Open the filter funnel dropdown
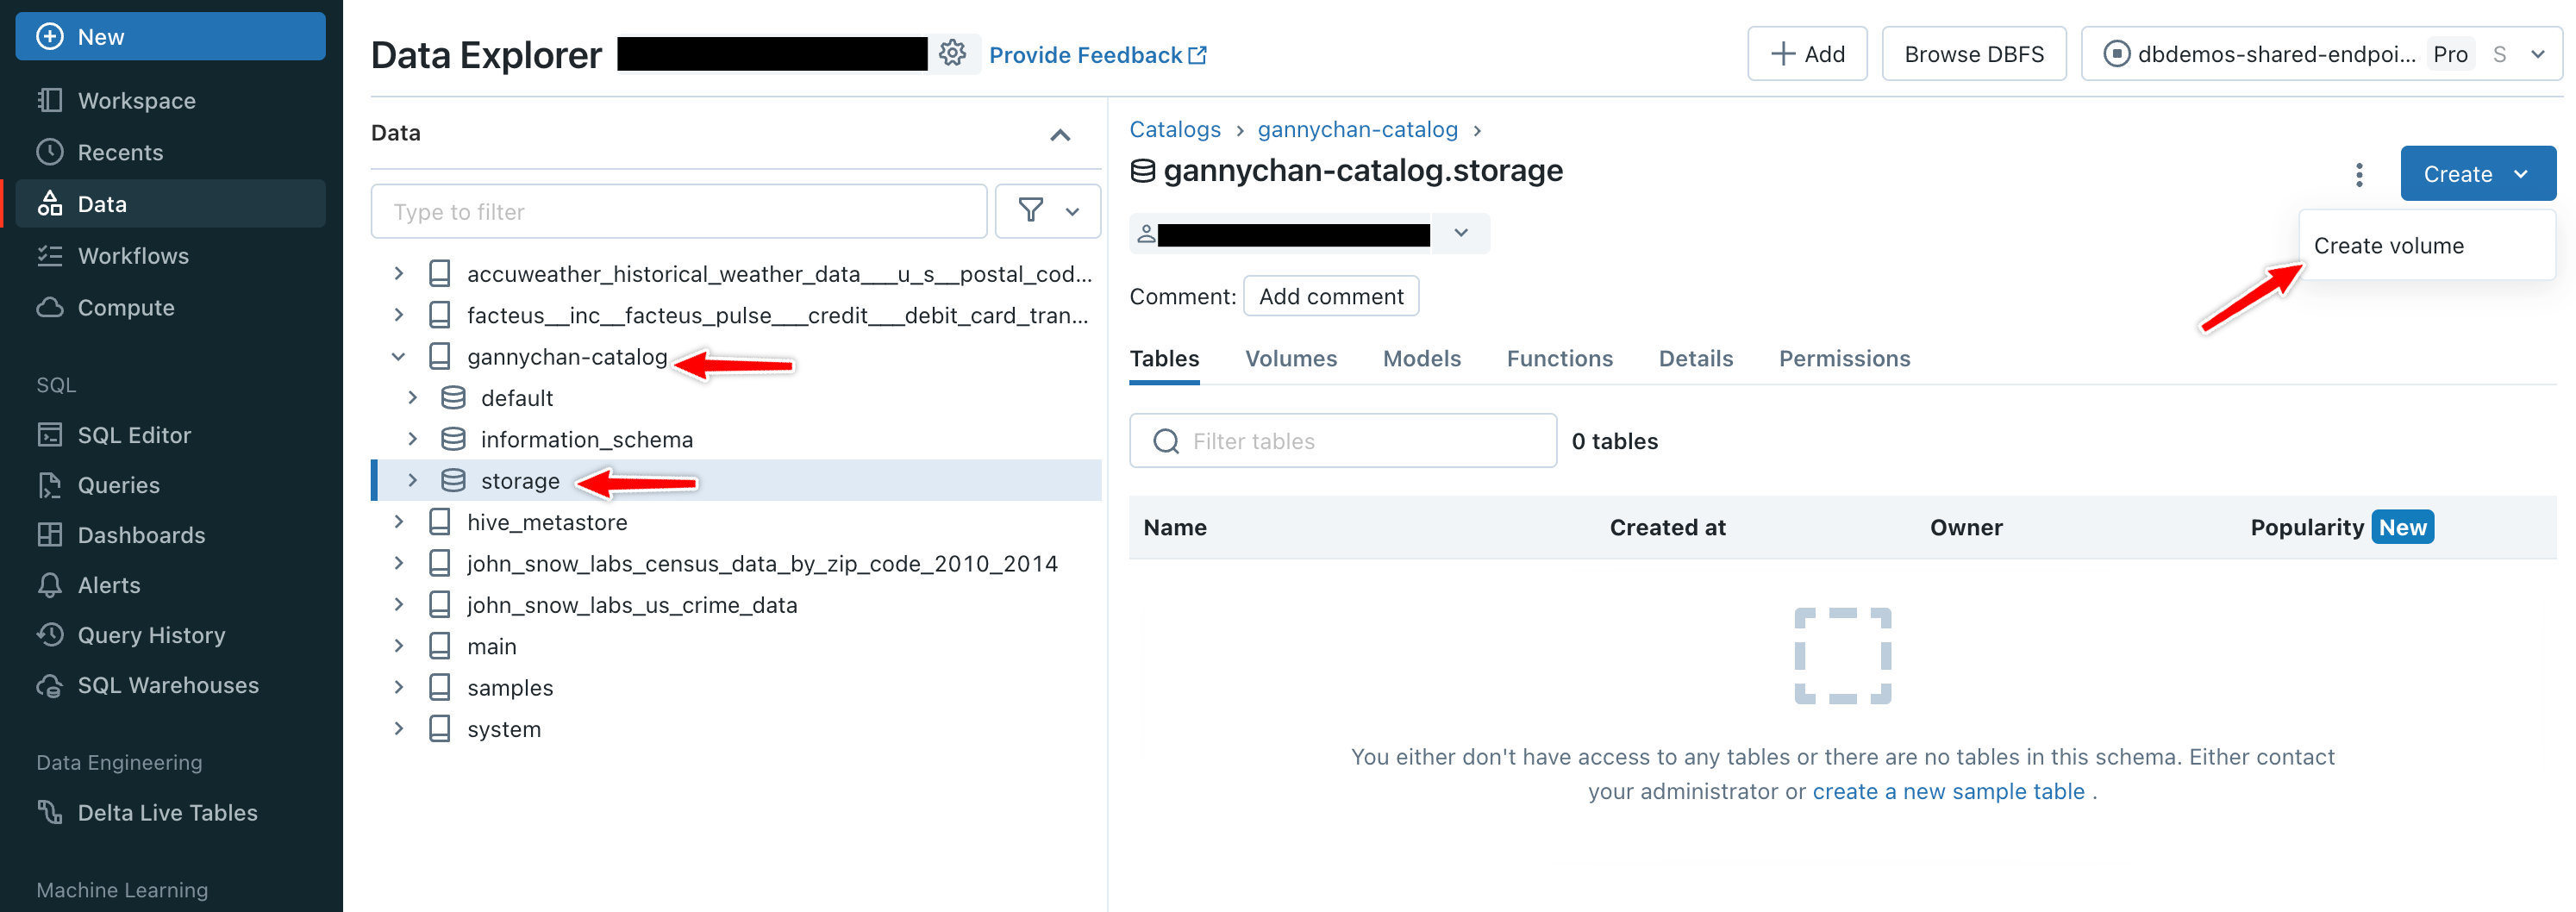Screen dimensions: 2576x912 (1047, 211)
